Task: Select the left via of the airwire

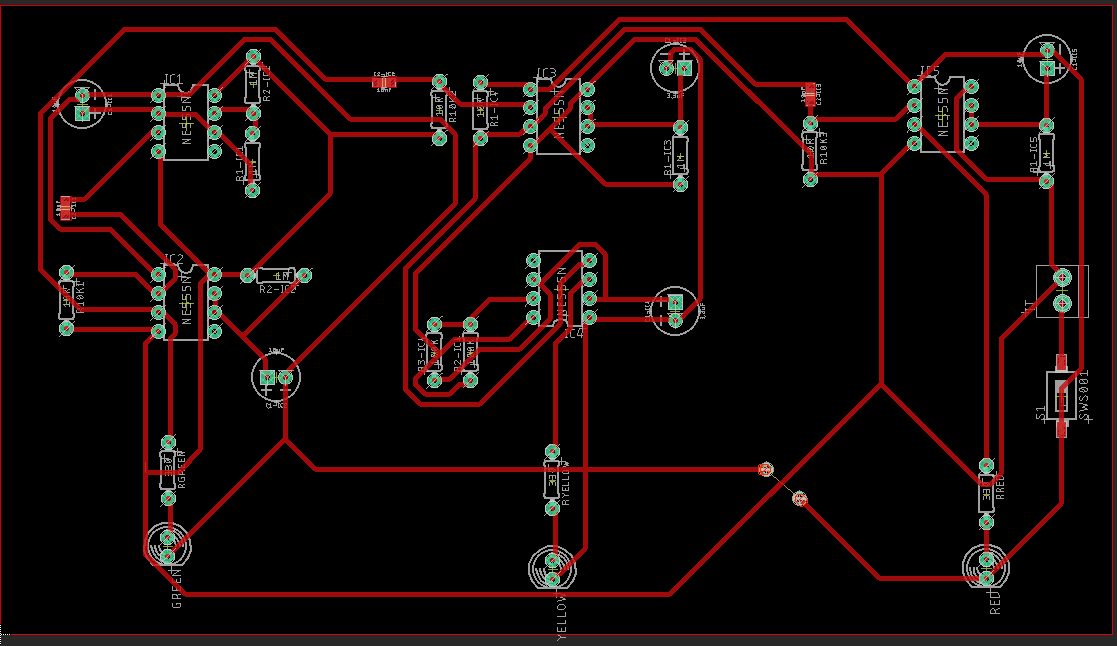Action: click(x=765, y=469)
